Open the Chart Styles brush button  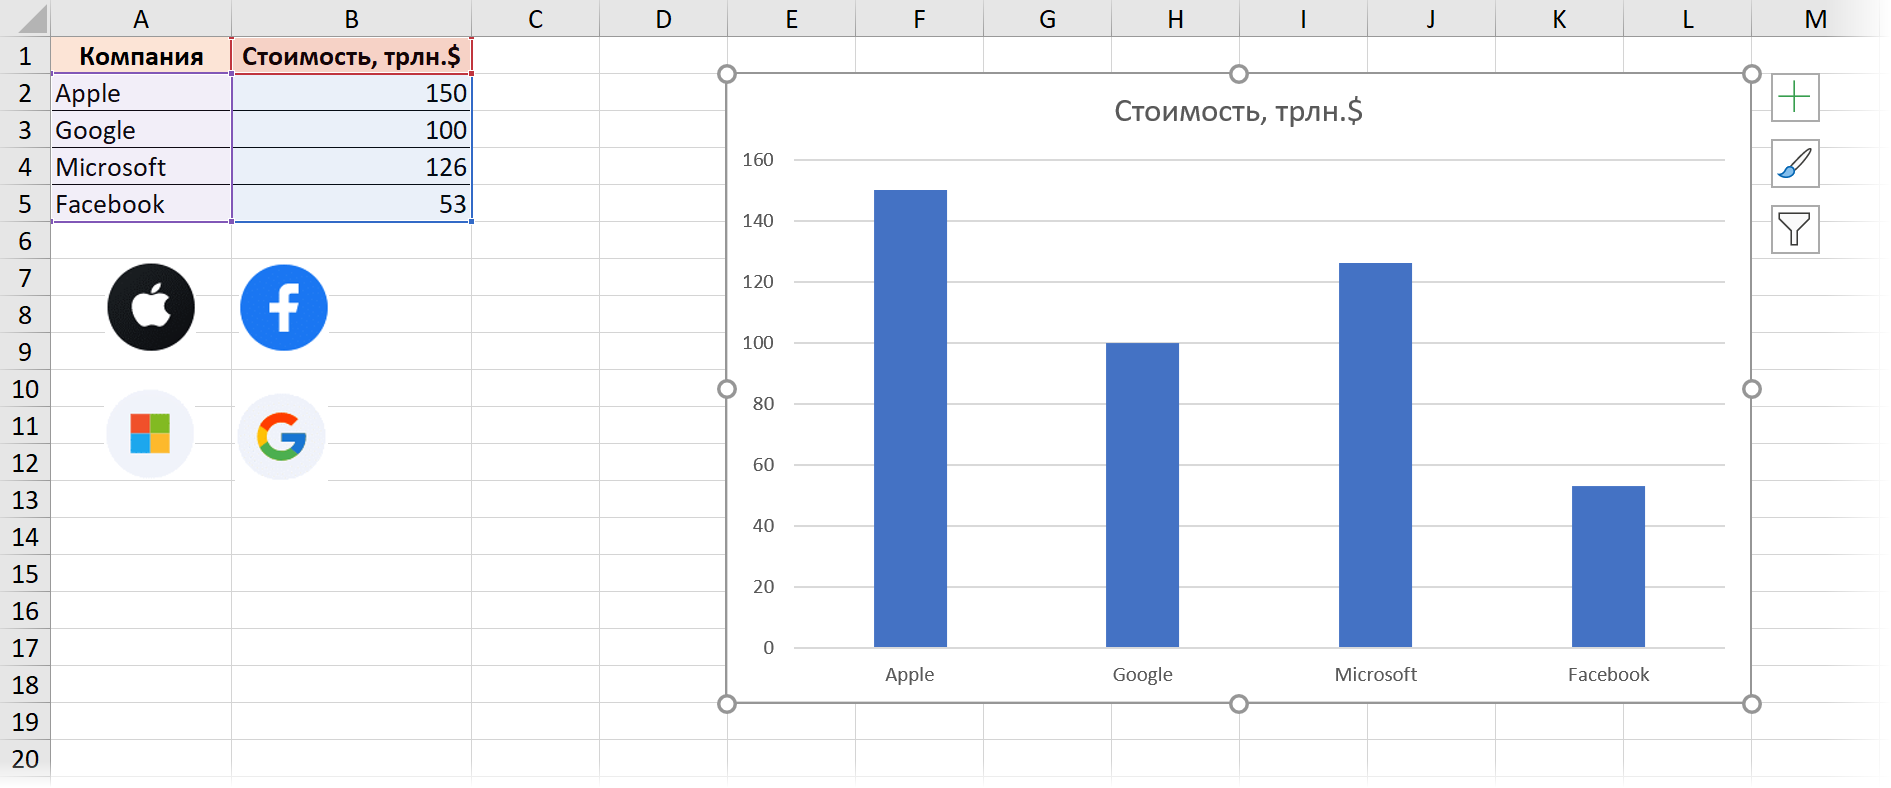point(1795,164)
